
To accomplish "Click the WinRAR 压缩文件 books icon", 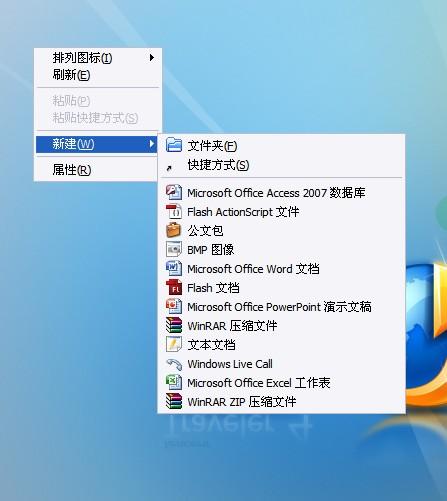I will pyautogui.click(x=174, y=325).
